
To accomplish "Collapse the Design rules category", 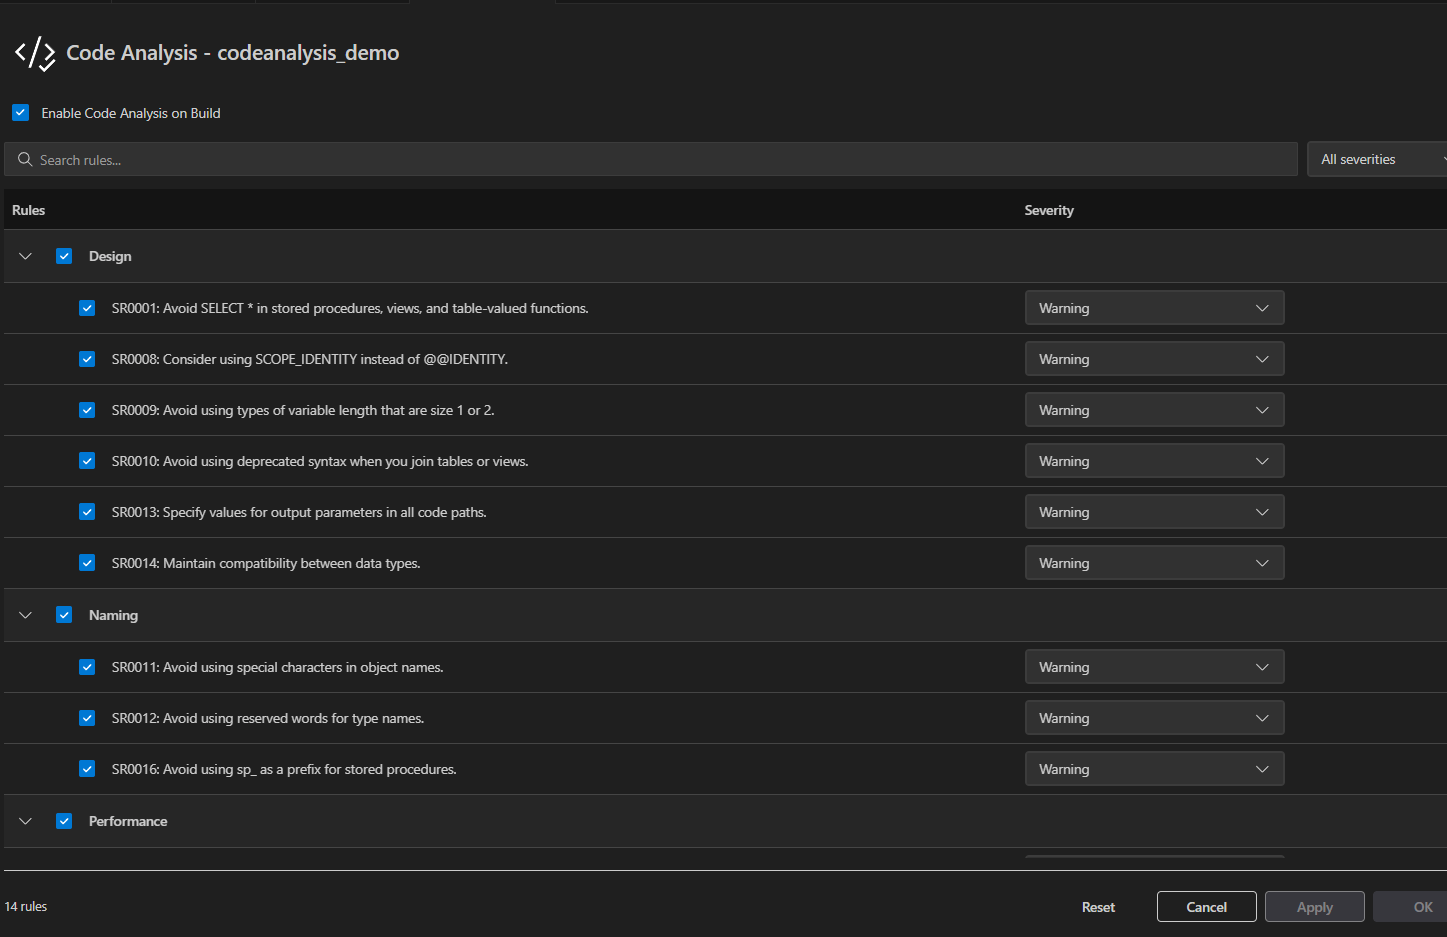I will point(25,256).
